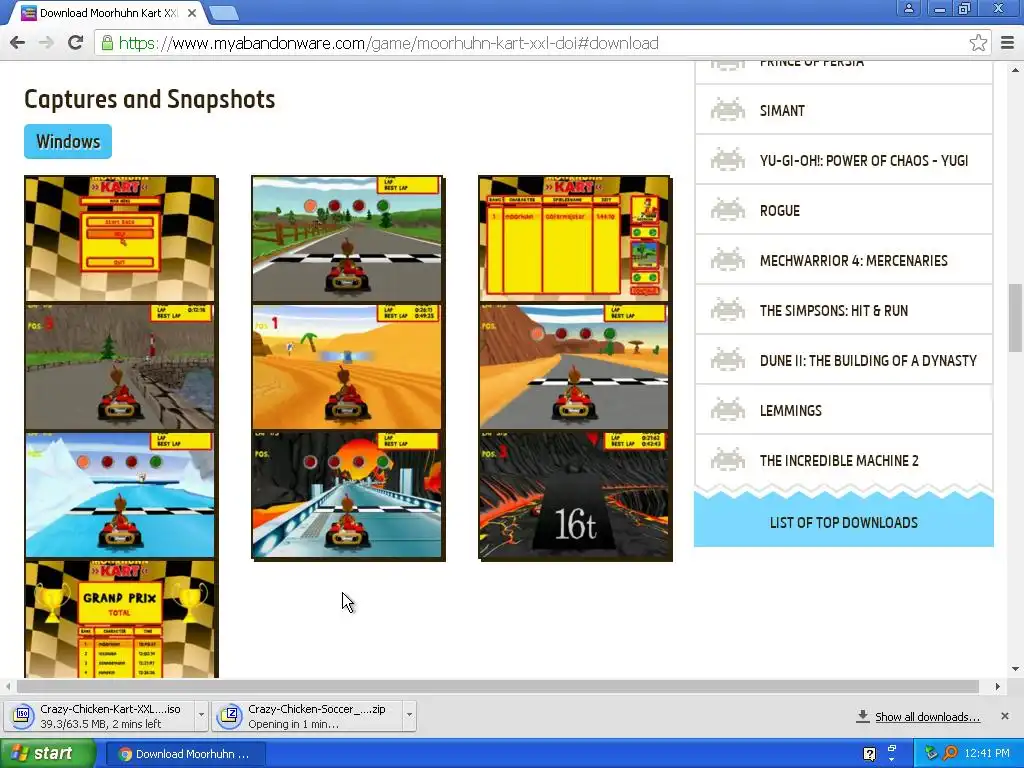This screenshot has height=768, width=1024.
Task: Click the scroll right arrow on horizontal scrollbar
Action: coord(997,686)
